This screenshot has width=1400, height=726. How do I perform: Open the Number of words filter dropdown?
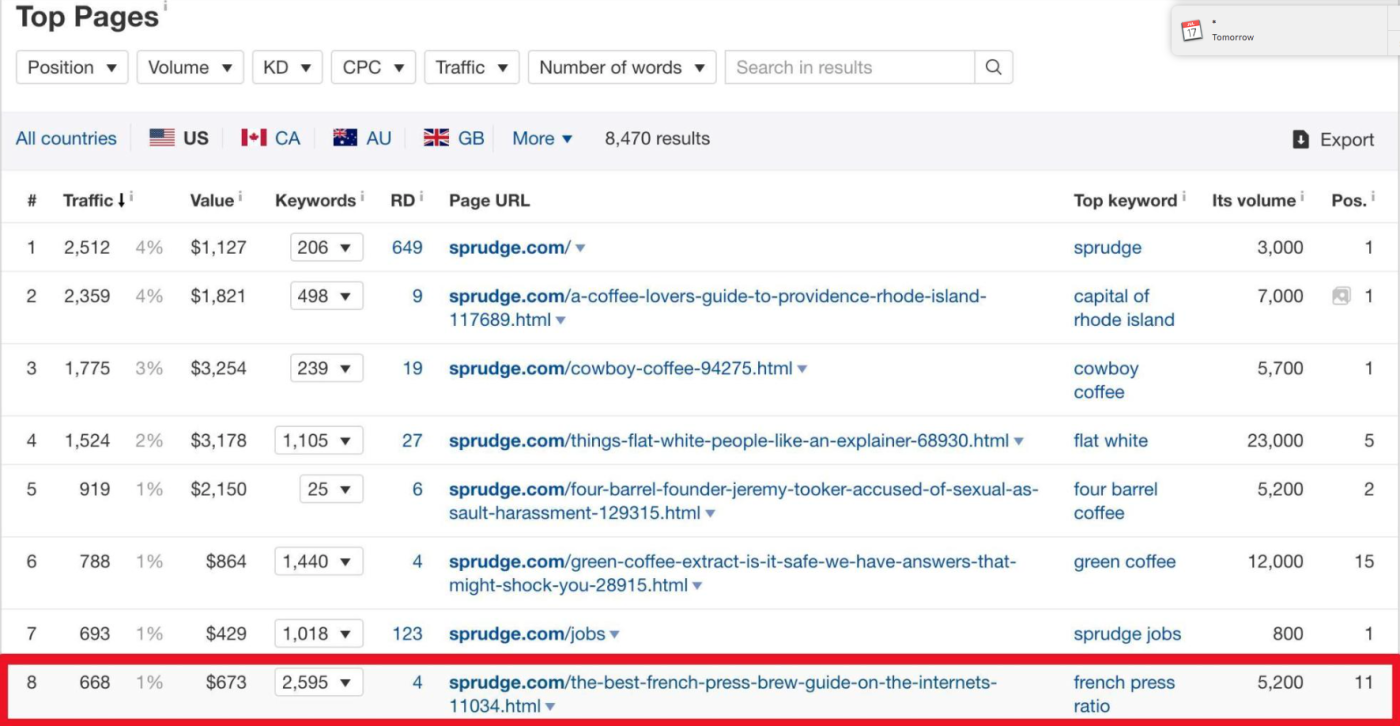click(x=622, y=67)
